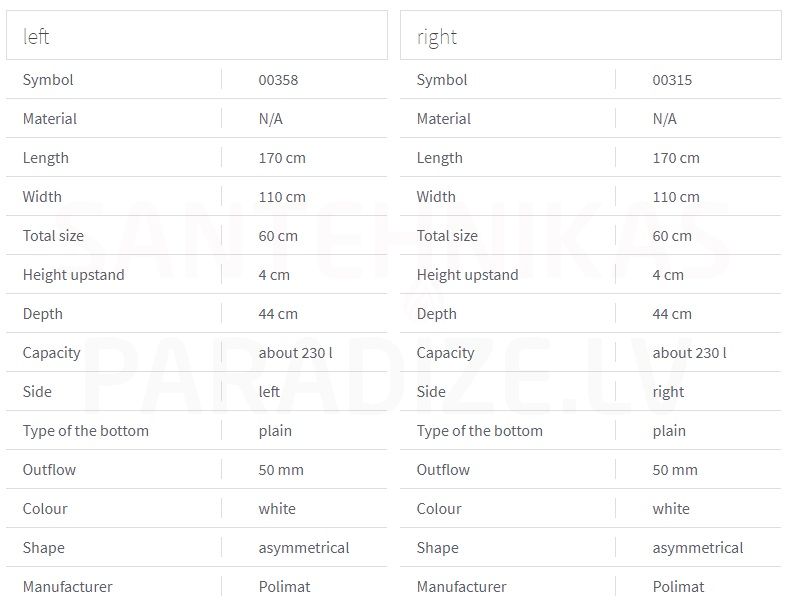Click right table Height upstand label
Screen dimensions: 790x612
(468, 275)
